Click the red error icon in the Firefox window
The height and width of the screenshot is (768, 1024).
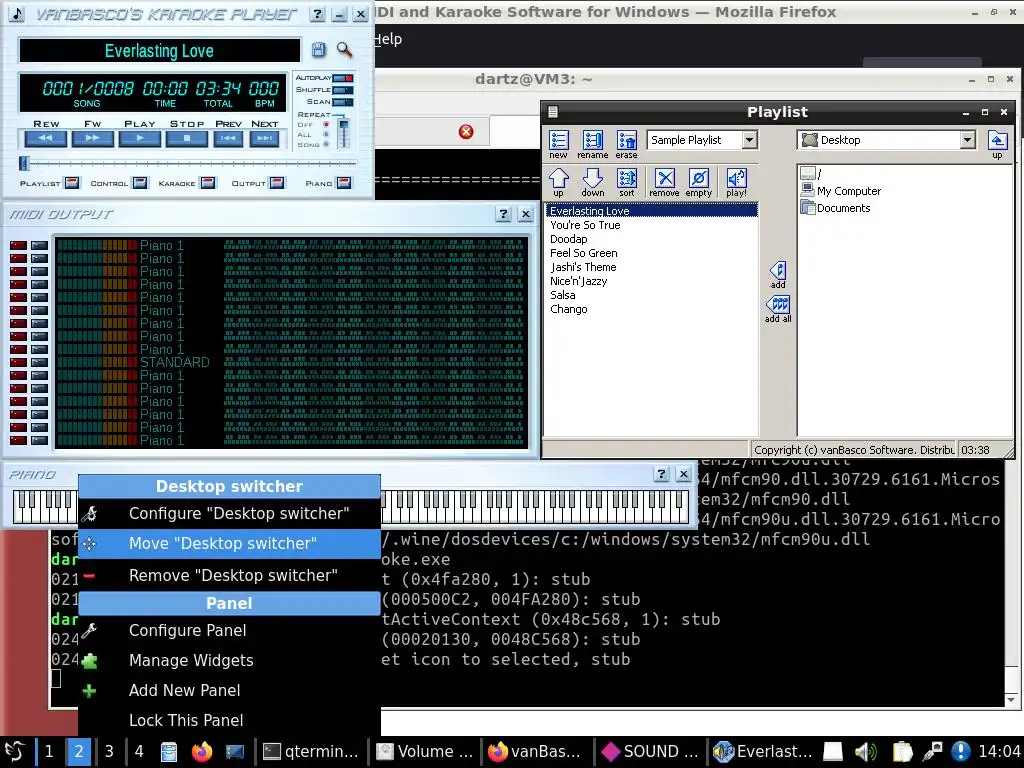[466, 131]
